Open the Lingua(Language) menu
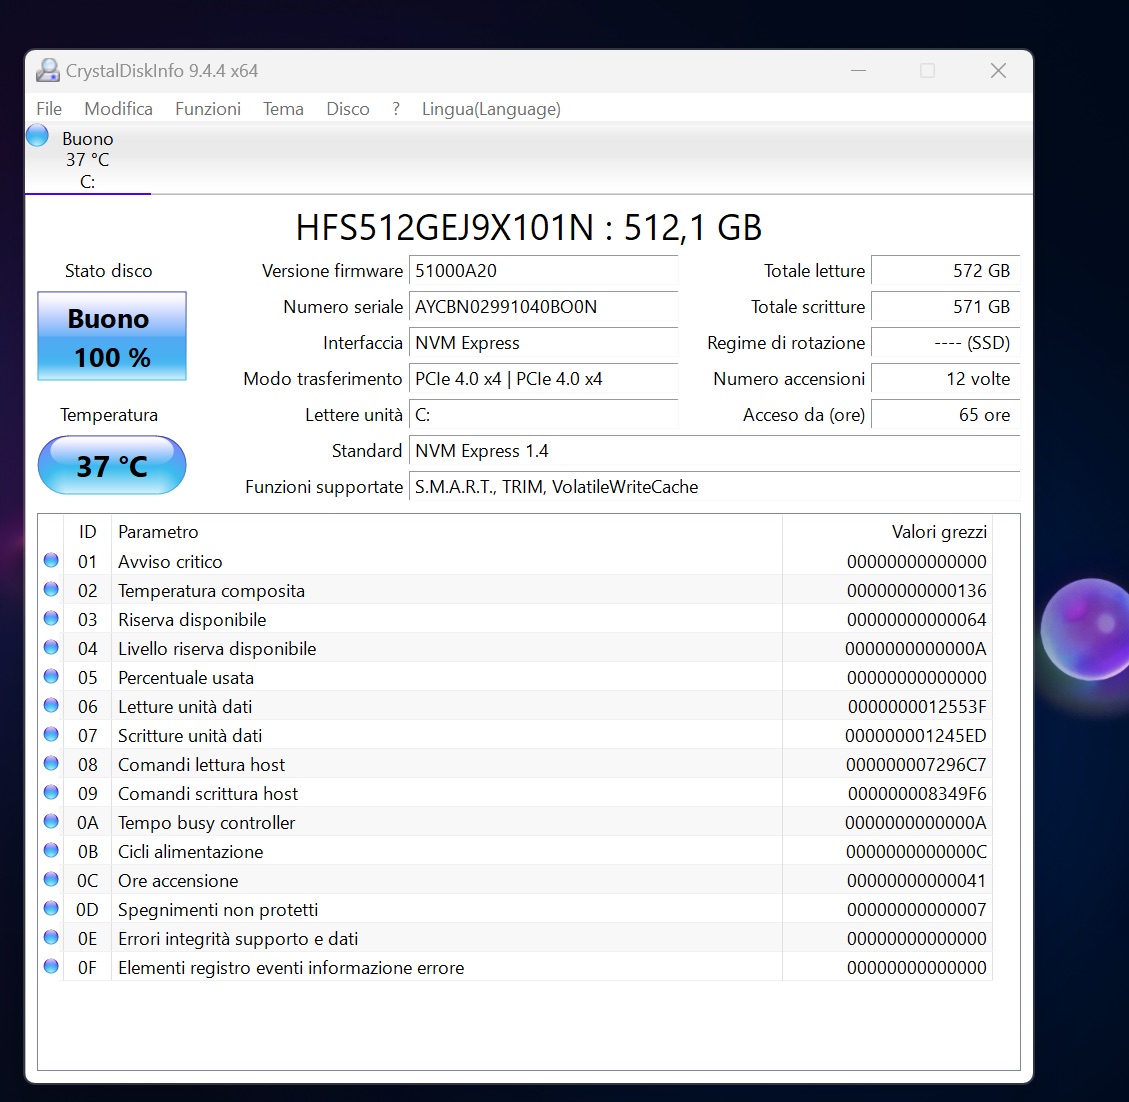Viewport: 1129px width, 1102px height. click(x=491, y=109)
